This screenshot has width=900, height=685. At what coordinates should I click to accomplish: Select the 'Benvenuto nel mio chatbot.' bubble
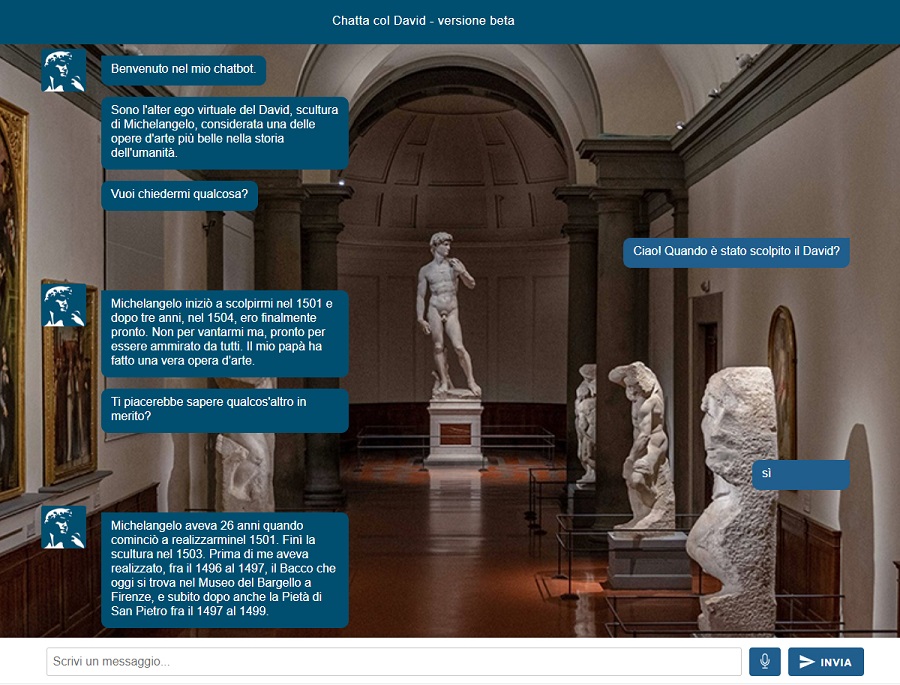pyautogui.click(x=183, y=70)
